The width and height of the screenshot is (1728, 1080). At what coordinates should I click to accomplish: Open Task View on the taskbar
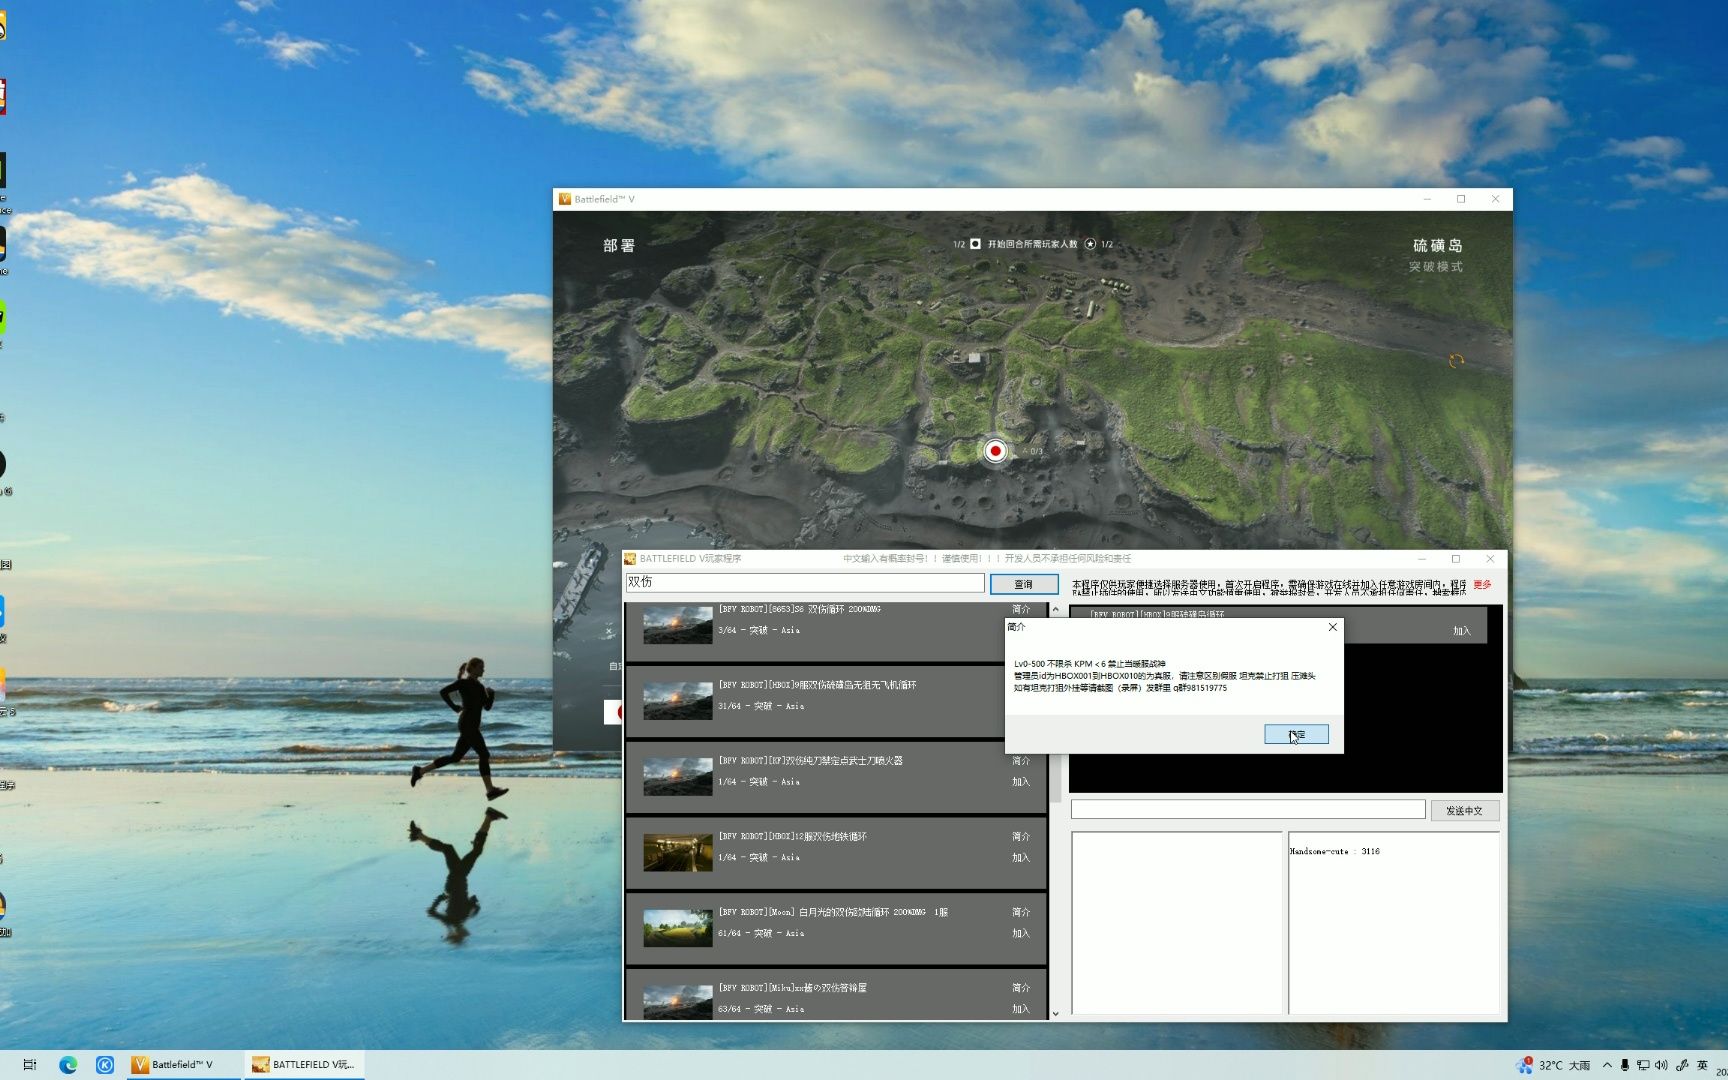tap(30, 1065)
